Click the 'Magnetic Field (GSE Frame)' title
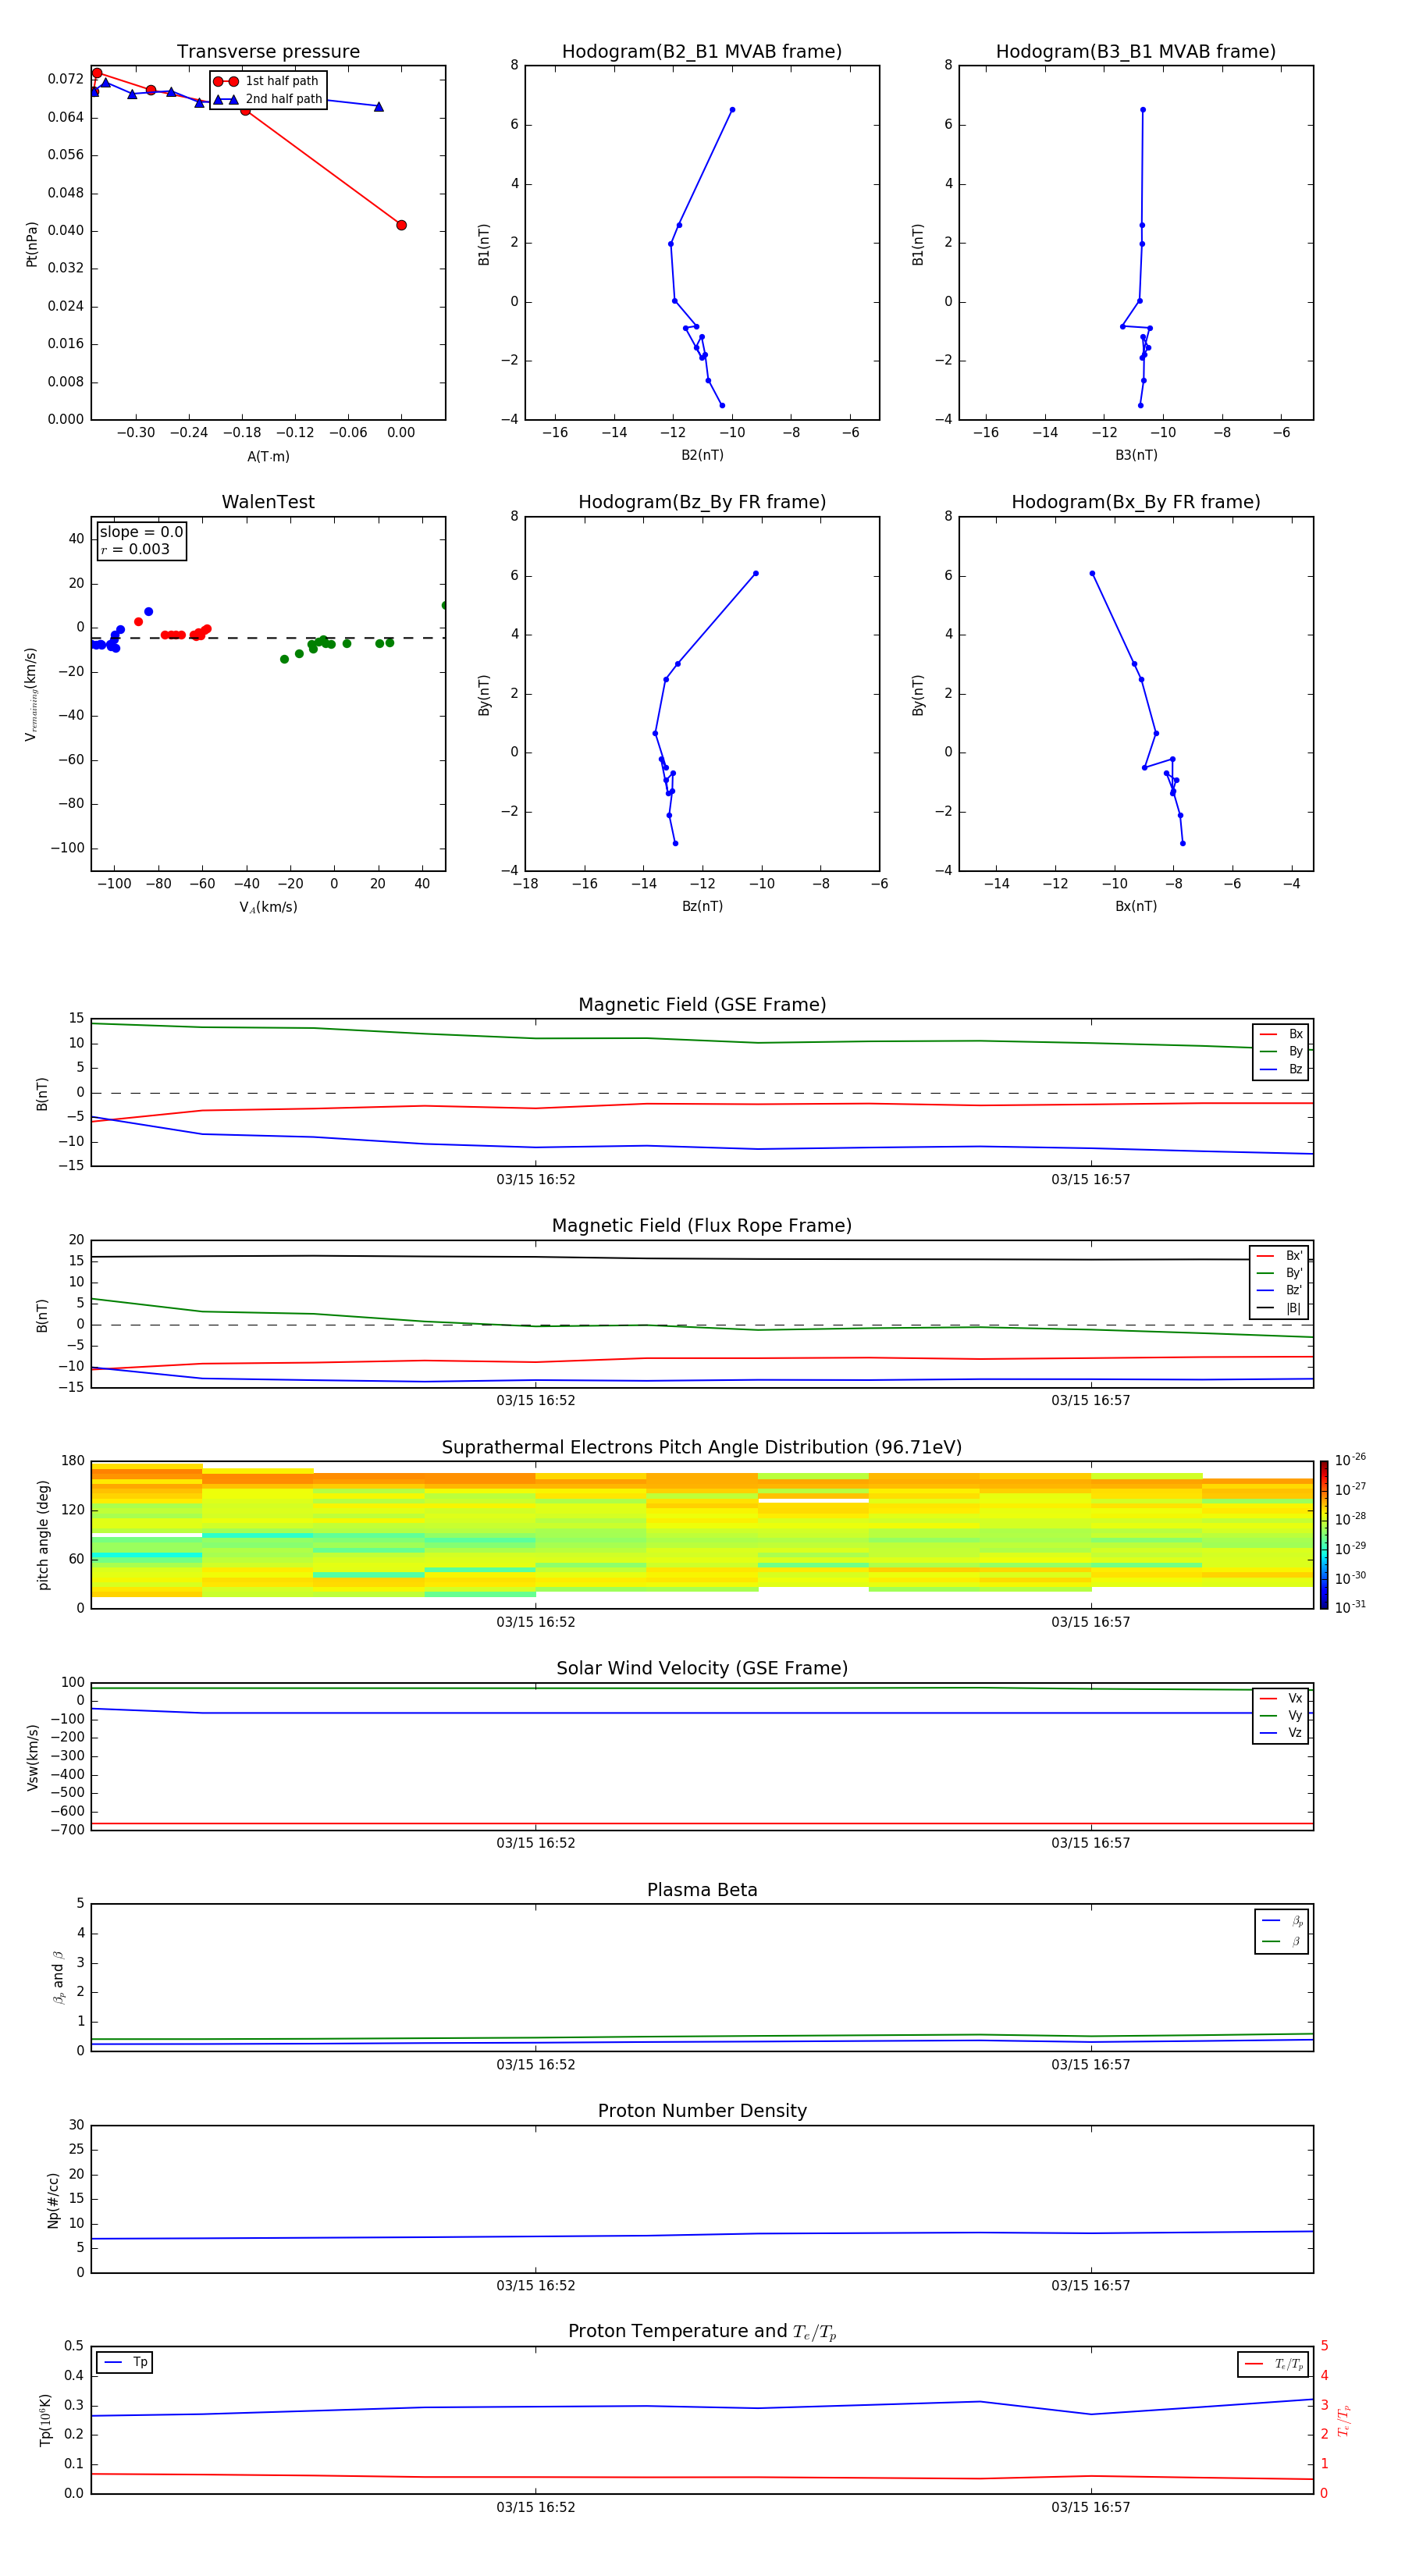This screenshot has width=1405, height=2576. click(x=702, y=1005)
